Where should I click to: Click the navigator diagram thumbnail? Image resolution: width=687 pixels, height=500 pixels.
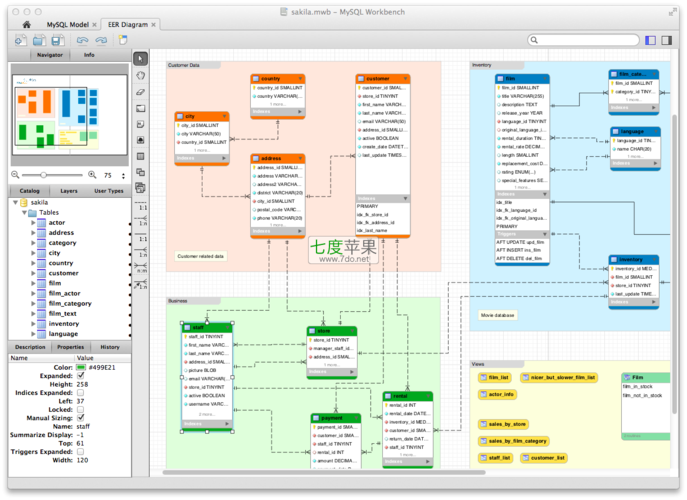pyautogui.click(x=70, y=115)
